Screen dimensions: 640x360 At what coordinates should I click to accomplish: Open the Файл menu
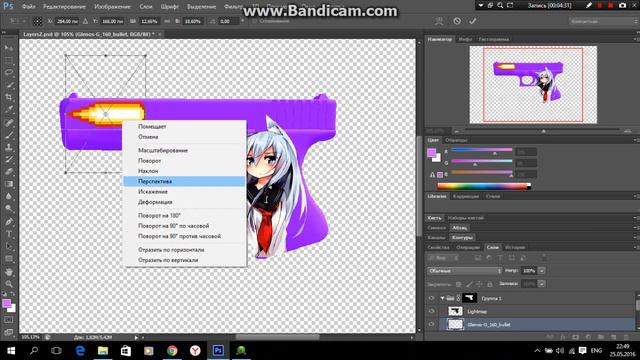pos(29,7)
